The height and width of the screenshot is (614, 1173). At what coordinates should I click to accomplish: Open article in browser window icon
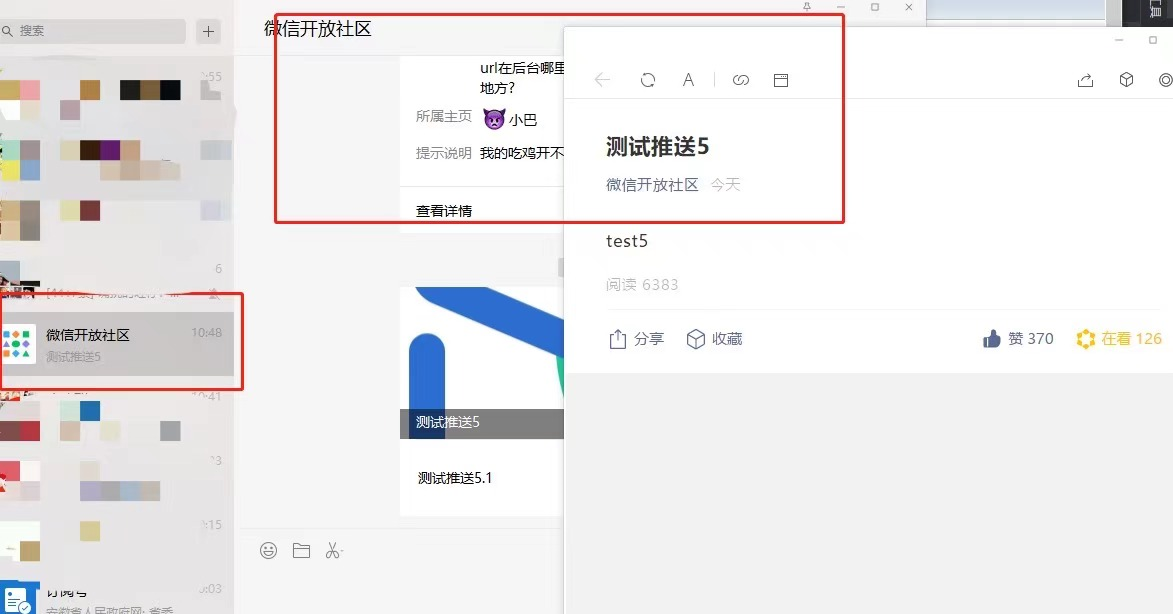780,80
